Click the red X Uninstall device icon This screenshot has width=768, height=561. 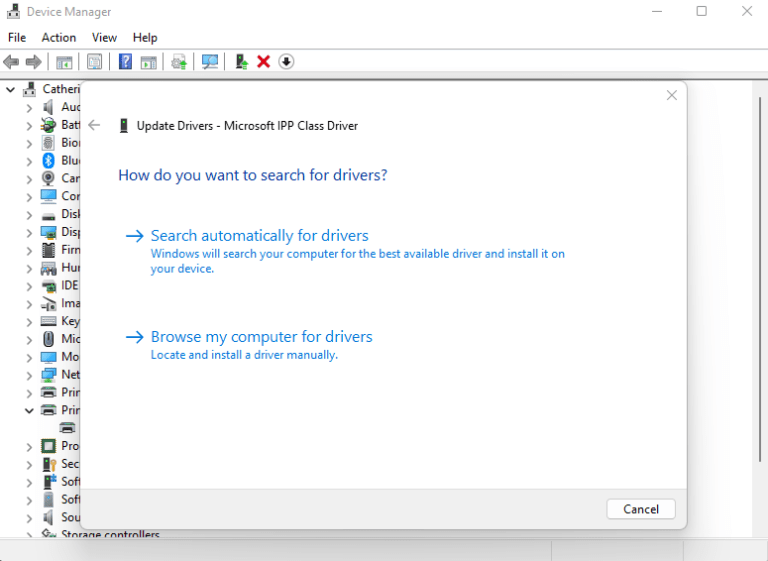tap(263, 62)
